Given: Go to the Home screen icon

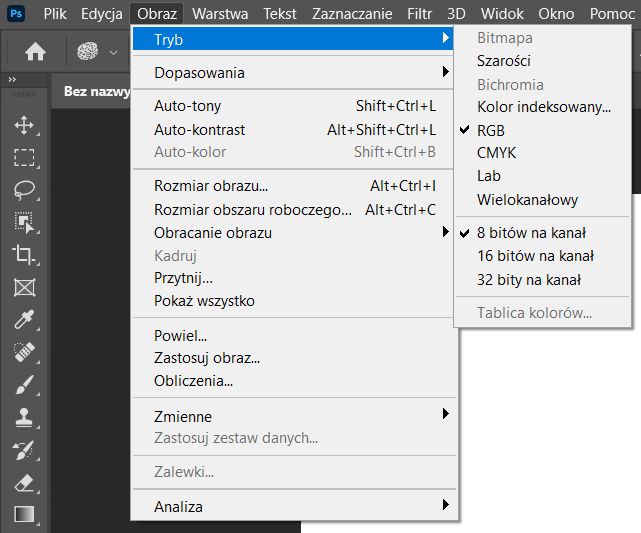Looking at the screenshot, I should 35,52.
